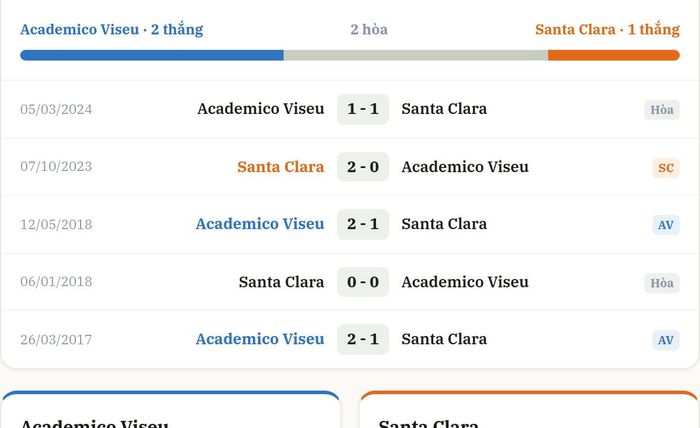Click the AV badge on 12/05/2018 match

click(666, 225)
